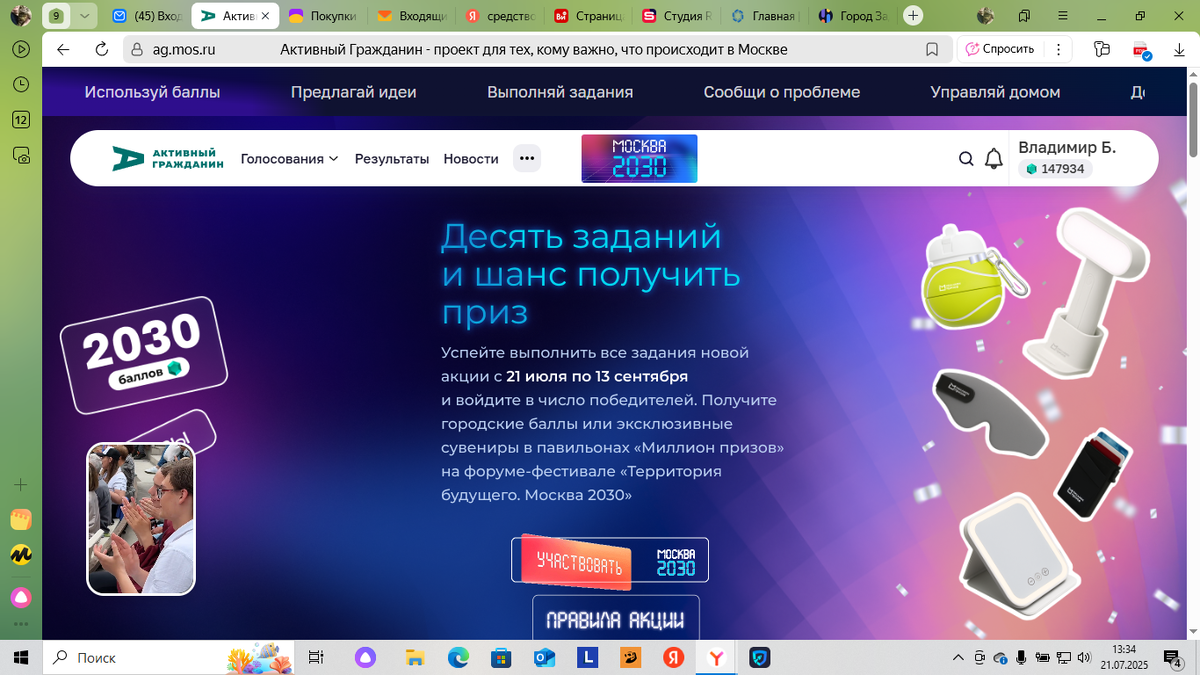Viewport: 1200px width, 675px height.
Task: Open new browser tab plus button
Action: coord(912,16)
